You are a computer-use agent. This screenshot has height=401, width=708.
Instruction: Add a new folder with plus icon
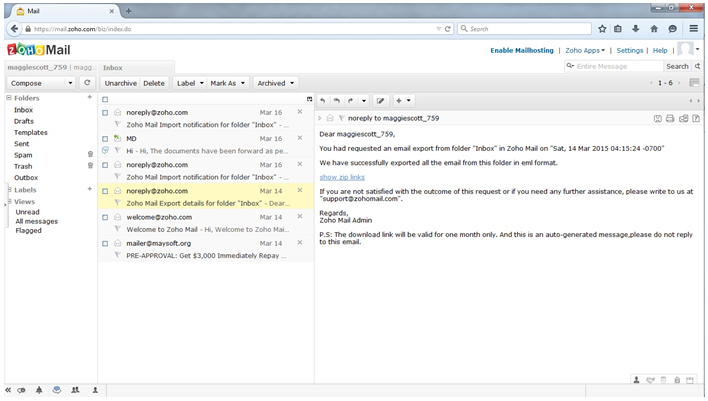(89, 97)
